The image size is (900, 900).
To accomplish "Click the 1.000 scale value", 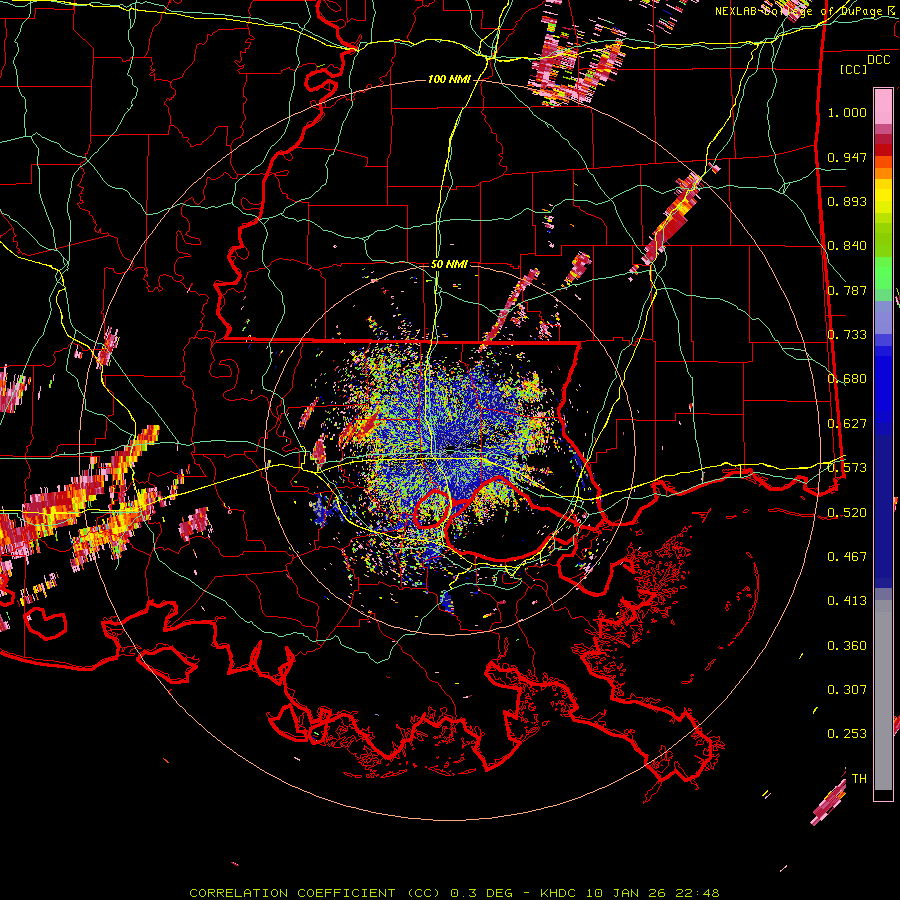I will pos(847,112).
